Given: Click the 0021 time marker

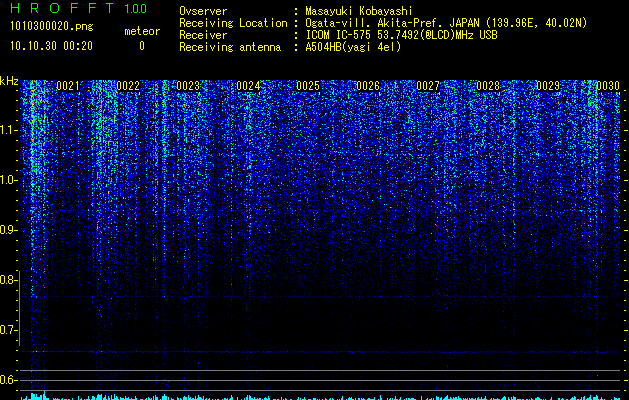Looking at the screenshot, I should (x=68, y=86).
